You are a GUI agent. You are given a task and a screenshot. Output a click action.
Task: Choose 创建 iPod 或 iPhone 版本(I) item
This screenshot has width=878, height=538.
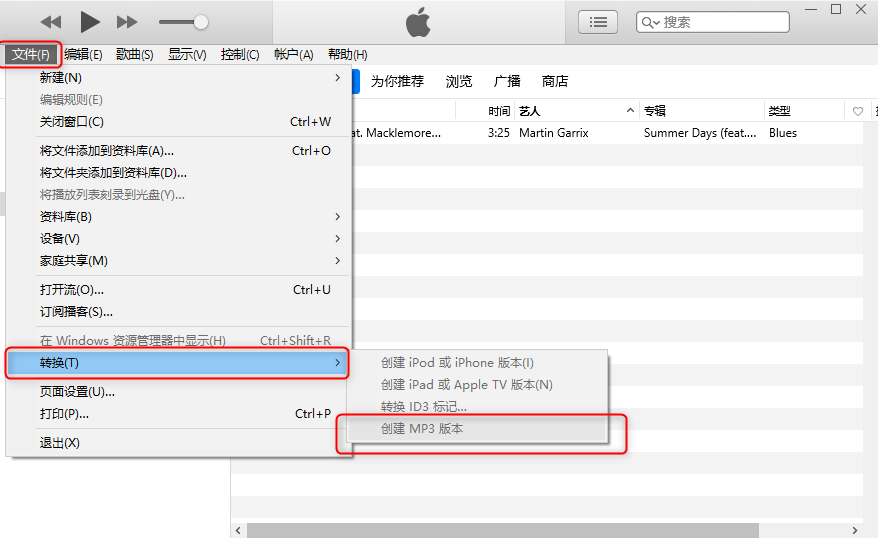(478, 363)
